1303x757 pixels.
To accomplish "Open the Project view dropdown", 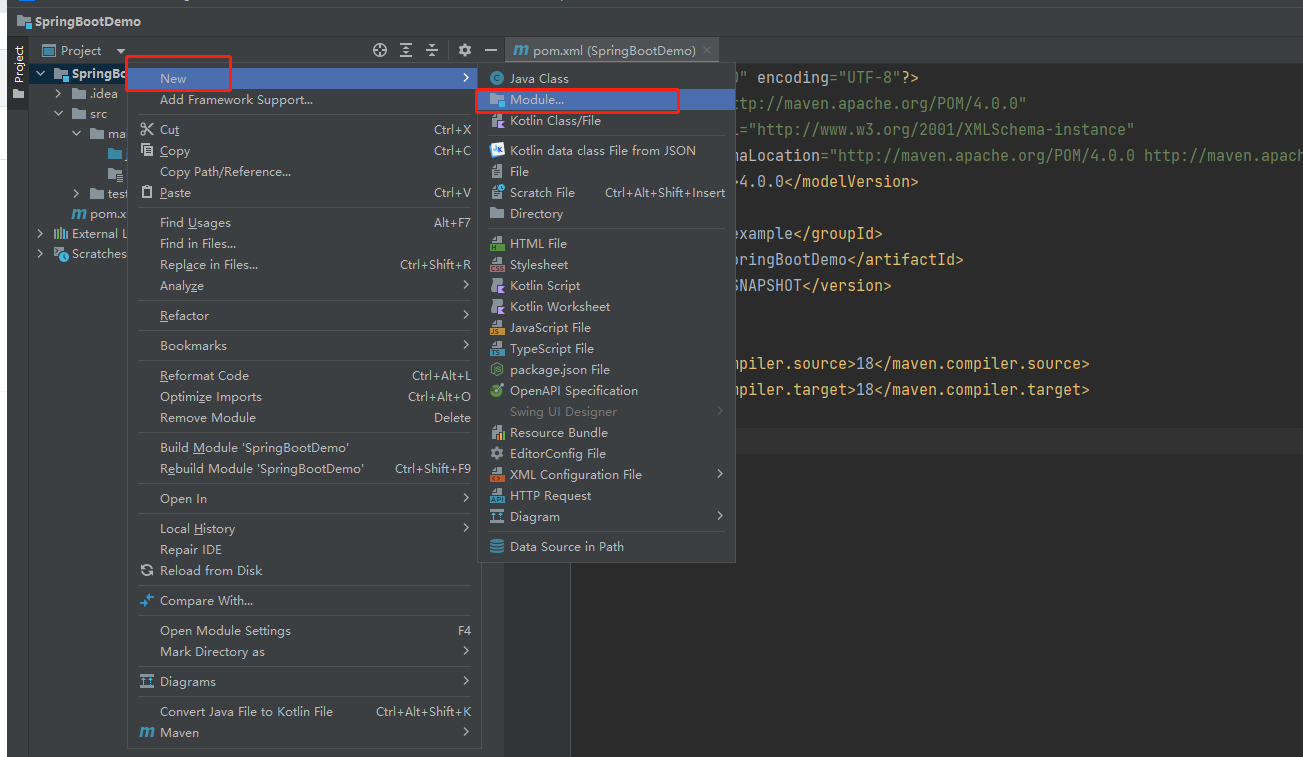I will [120, 51].
